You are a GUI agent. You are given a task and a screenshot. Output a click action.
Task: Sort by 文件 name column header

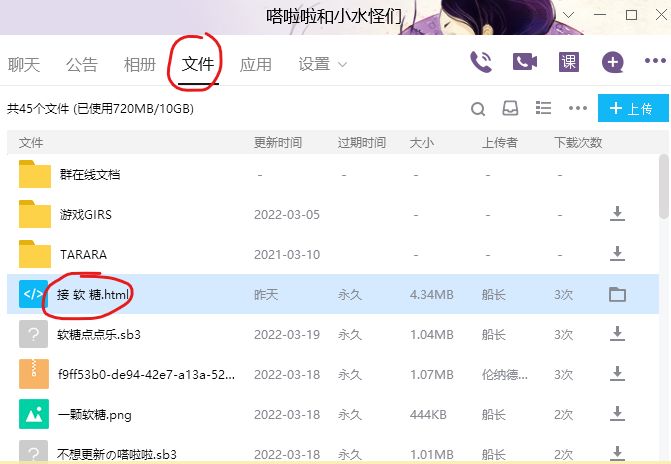click(31, 143)
